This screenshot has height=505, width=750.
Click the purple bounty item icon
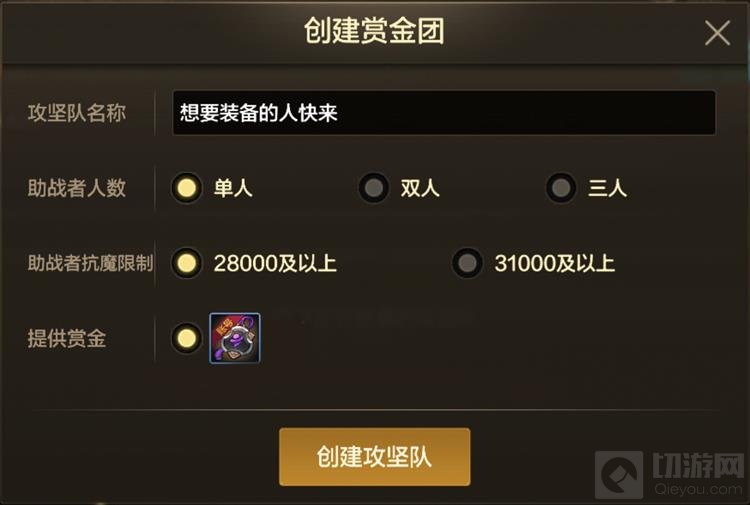coord(235,338)
